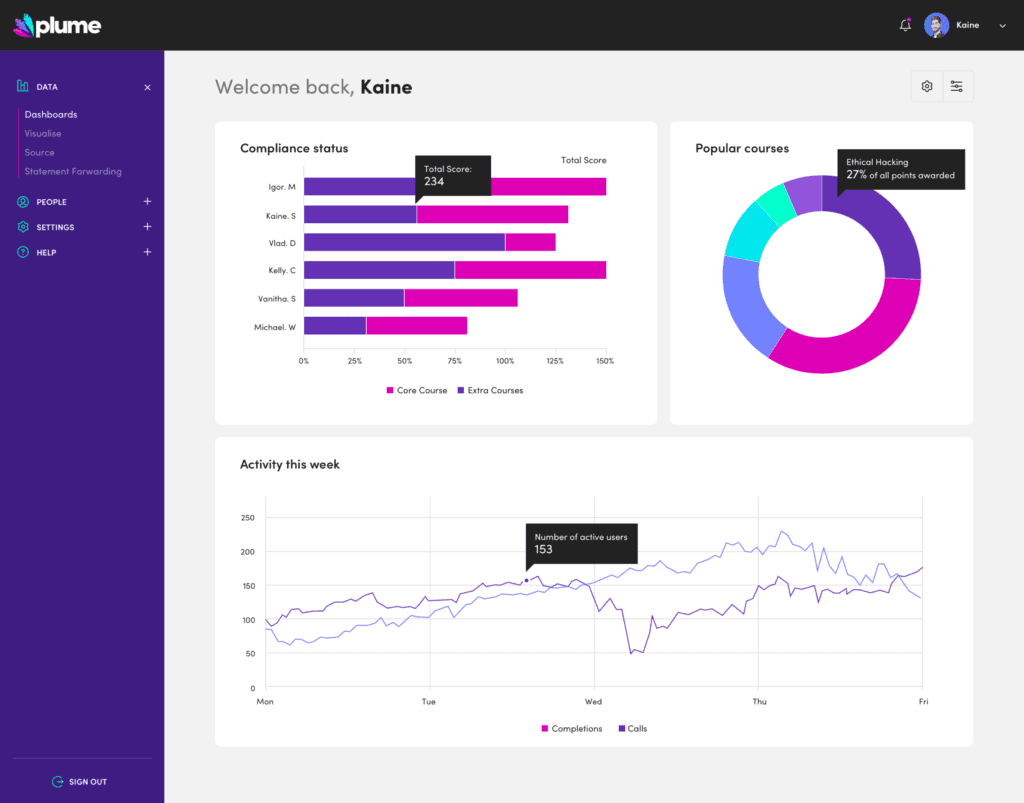Viewport: 1024px width, 803px height.
Task: Expand the Settings section with the plus
Action: point(147,227)
